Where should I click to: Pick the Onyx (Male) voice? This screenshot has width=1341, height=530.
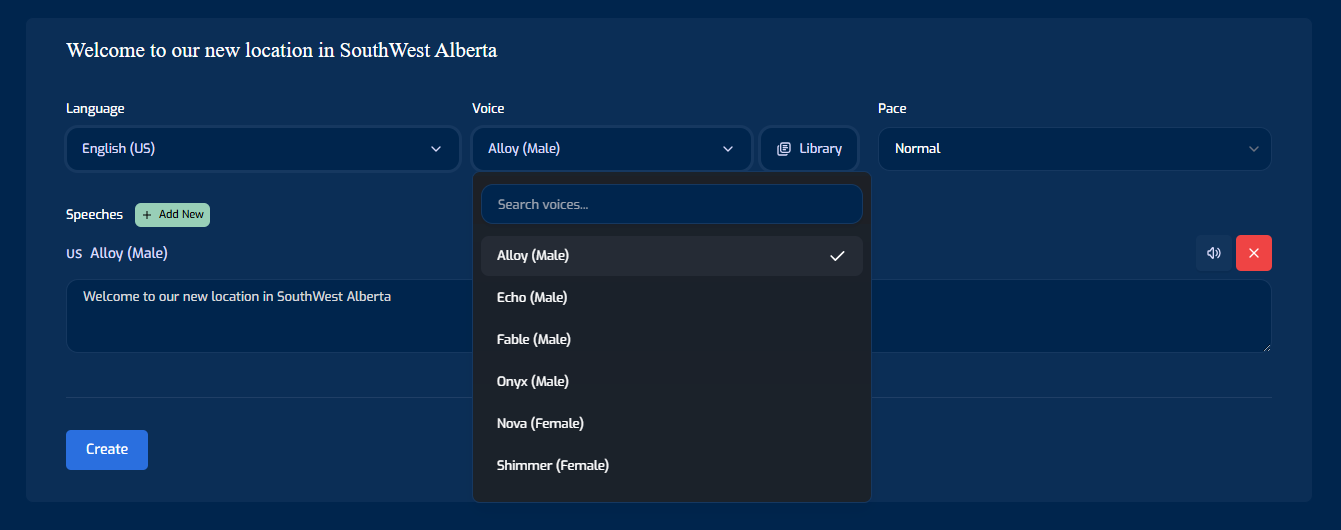(x=672, y=382)
